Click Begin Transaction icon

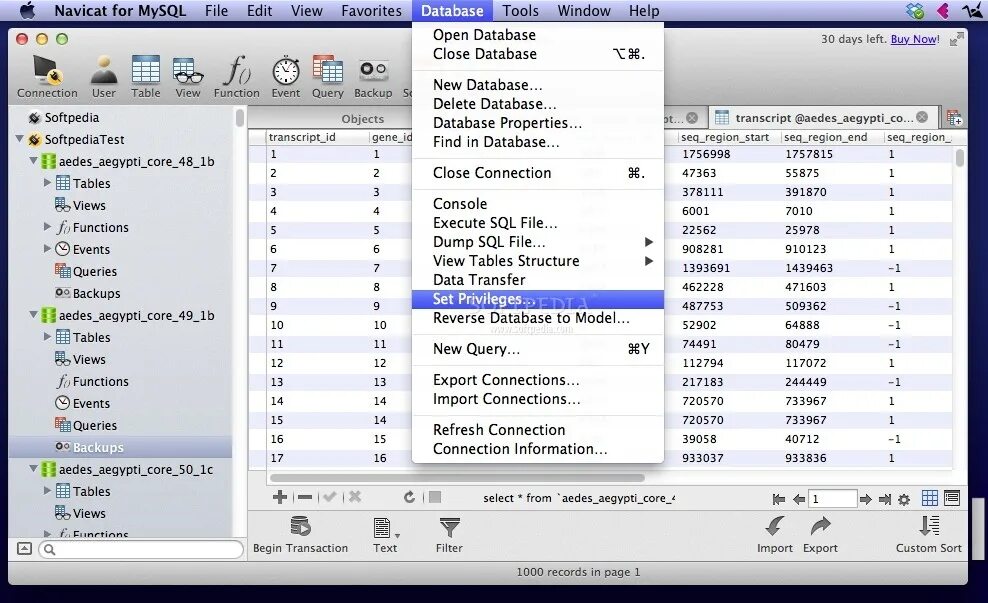[x=300, y=535]
